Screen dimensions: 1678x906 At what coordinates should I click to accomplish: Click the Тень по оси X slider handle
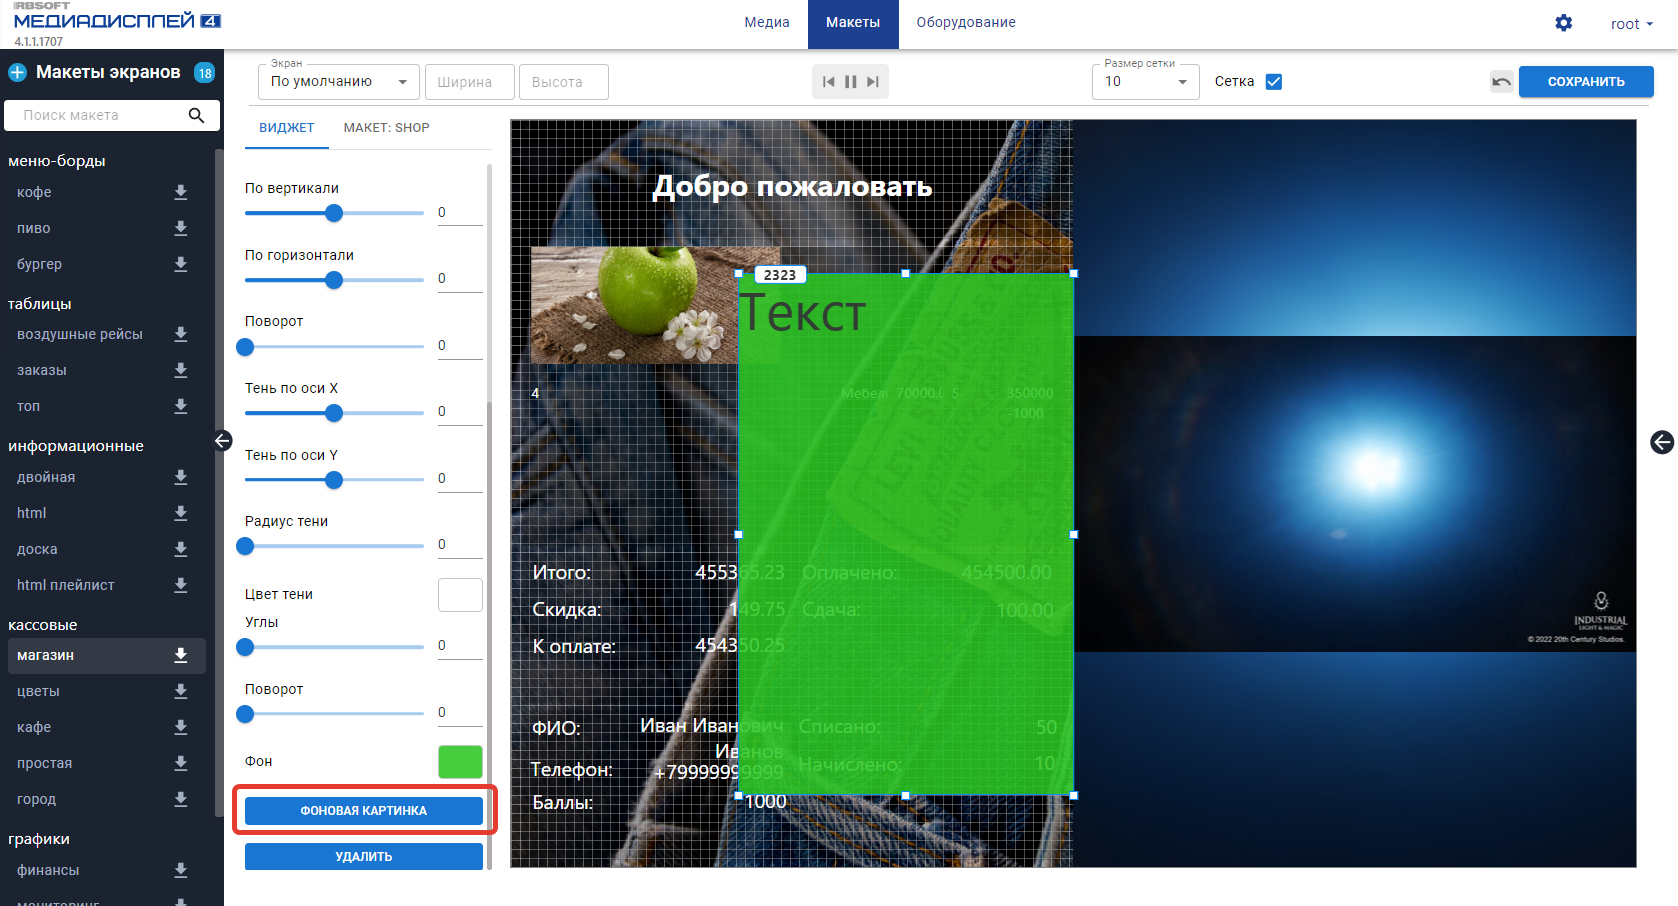point(334,413)
